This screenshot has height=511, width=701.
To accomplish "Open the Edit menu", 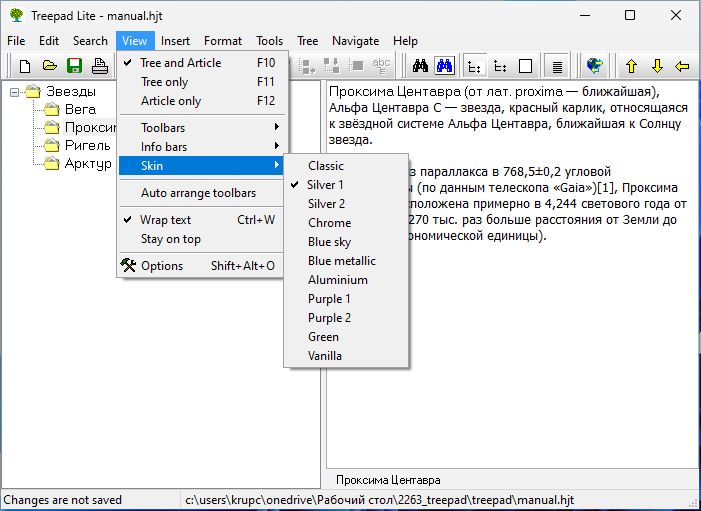I will click(49, 41).
